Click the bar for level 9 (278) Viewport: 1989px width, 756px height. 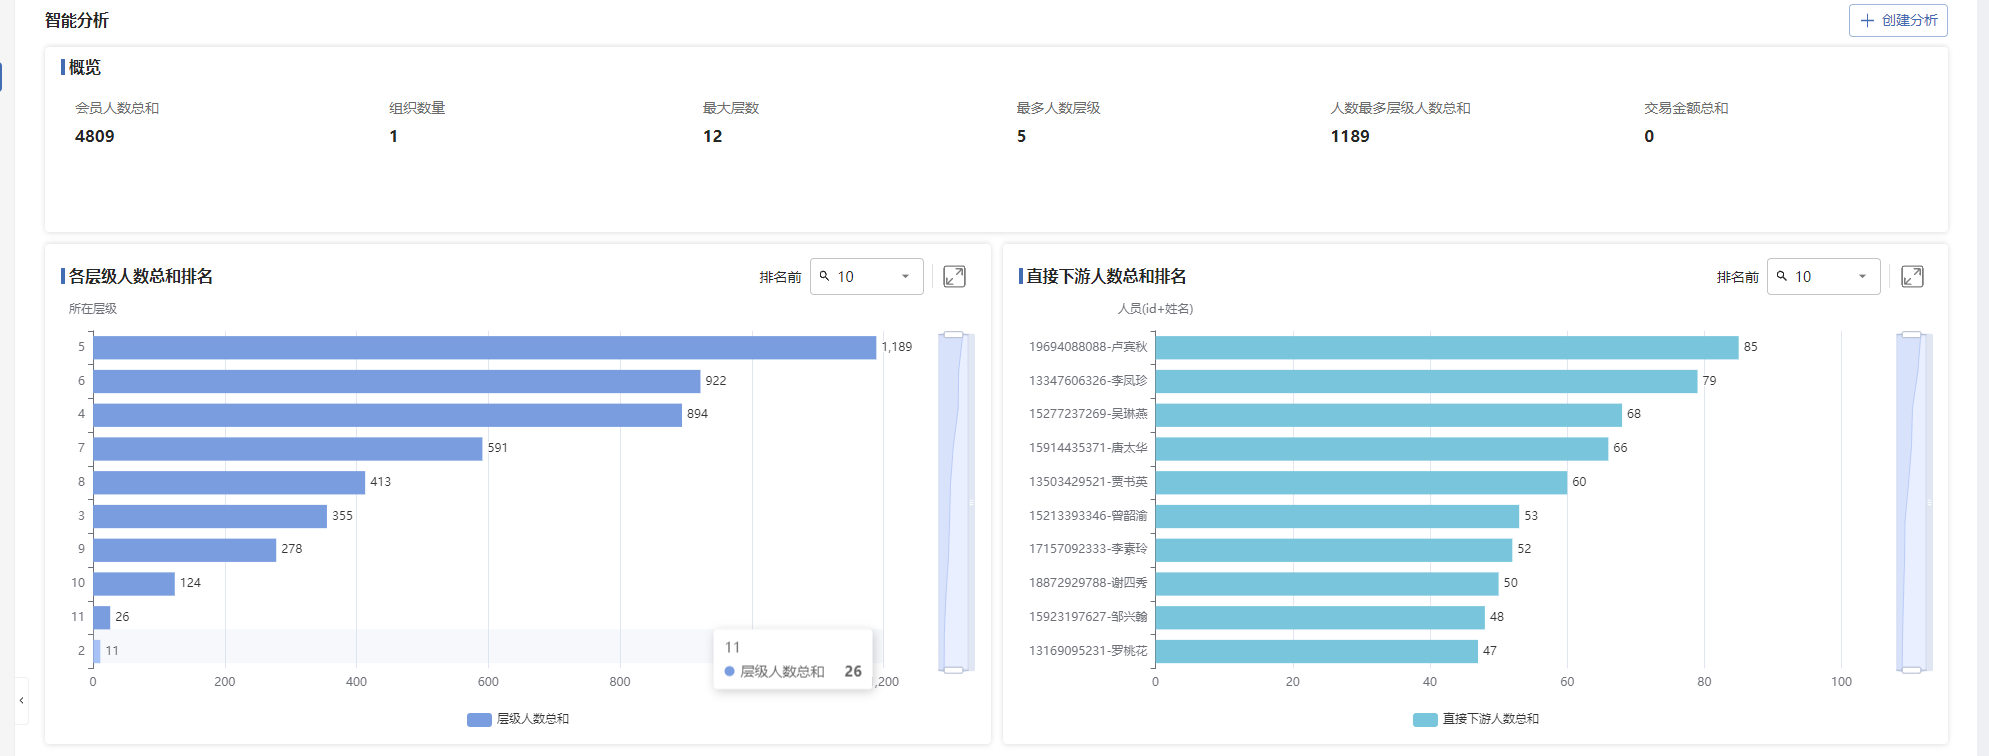[x=185, y=549]
